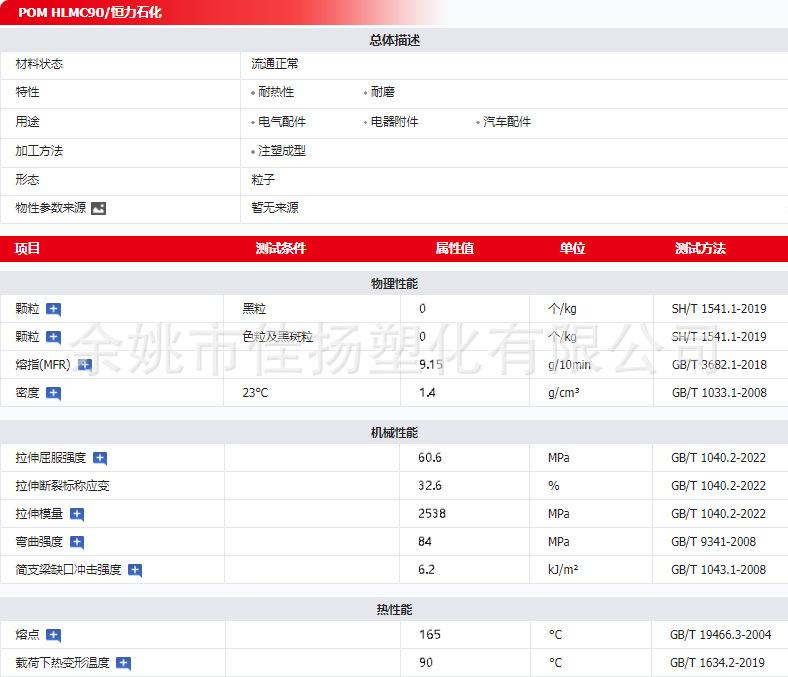Click the 电器附件 usage item
Image resolution: width=788 pixels, height=677 pixels.
coord(395,122)
